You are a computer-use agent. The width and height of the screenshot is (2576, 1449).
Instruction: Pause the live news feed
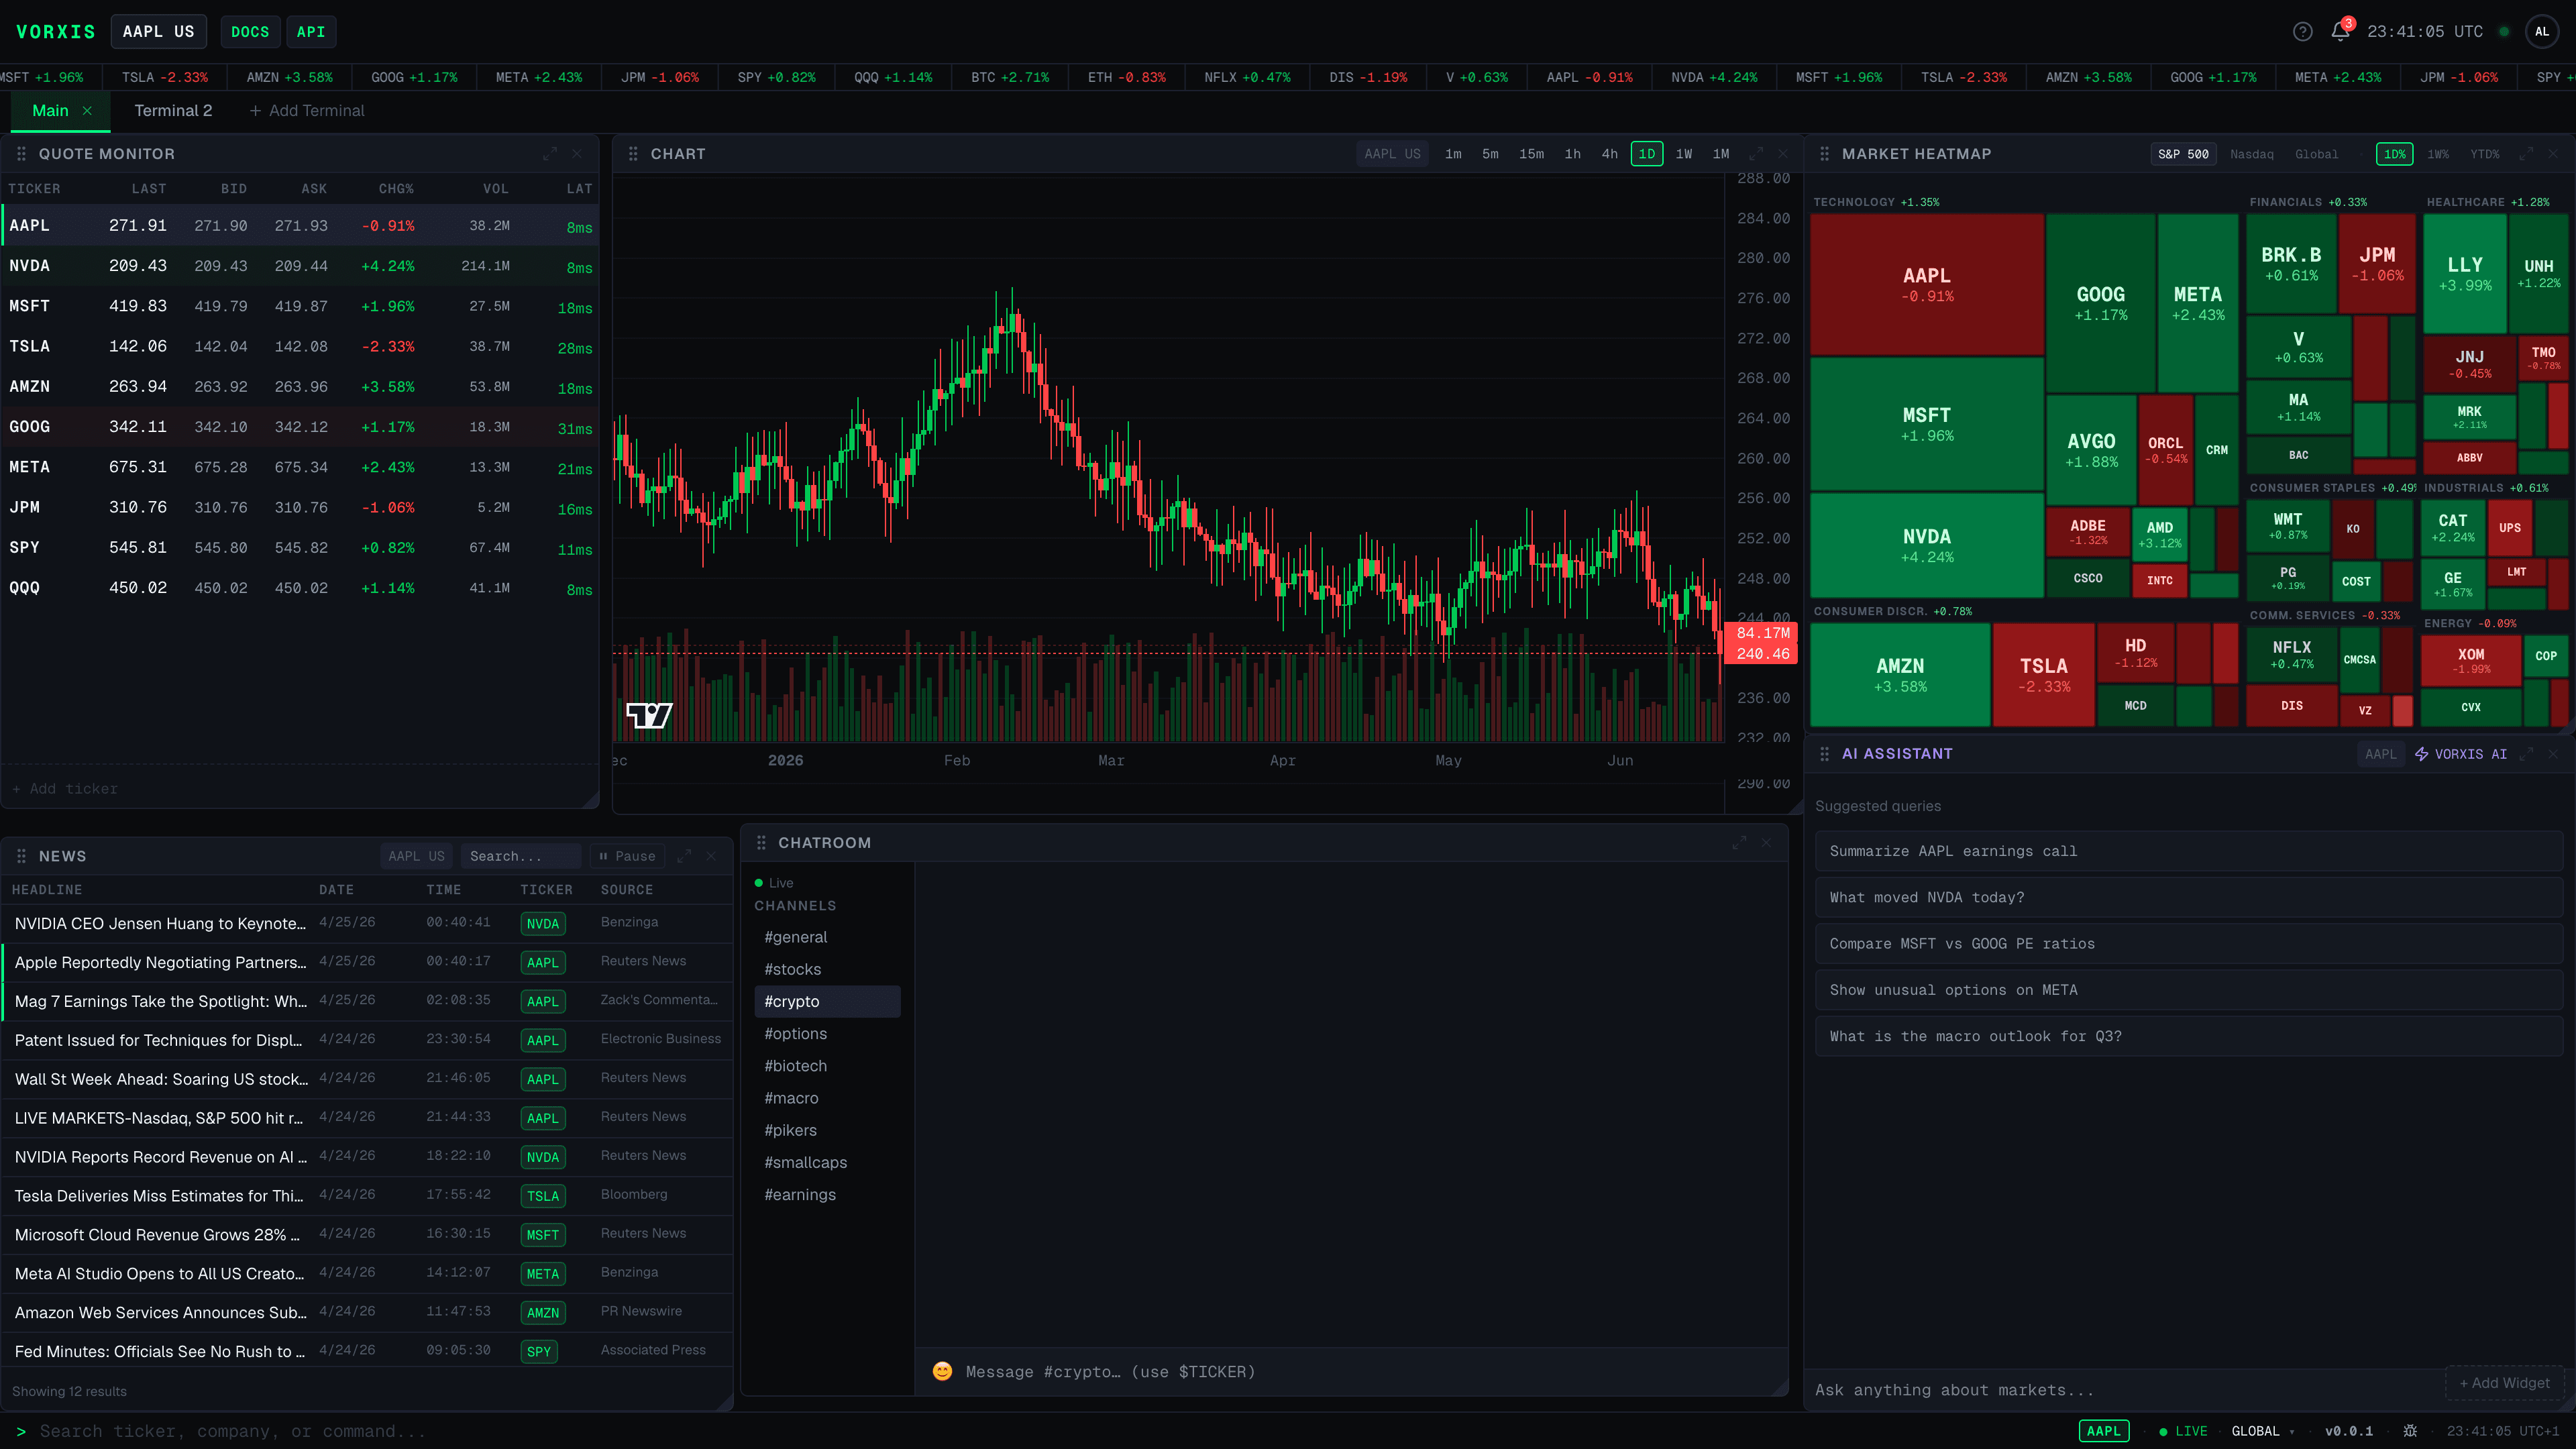pos(627,856)
